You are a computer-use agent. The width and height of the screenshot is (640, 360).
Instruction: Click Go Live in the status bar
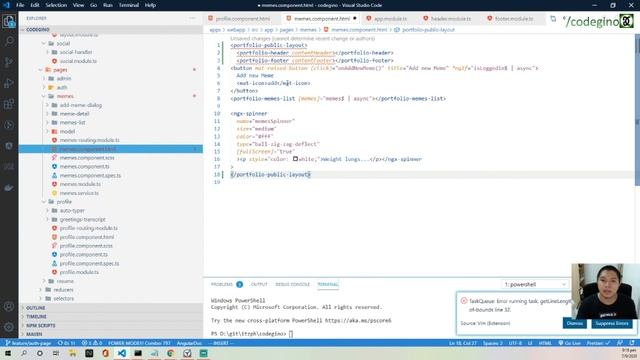pyautogui.click(x=569, y=343)
